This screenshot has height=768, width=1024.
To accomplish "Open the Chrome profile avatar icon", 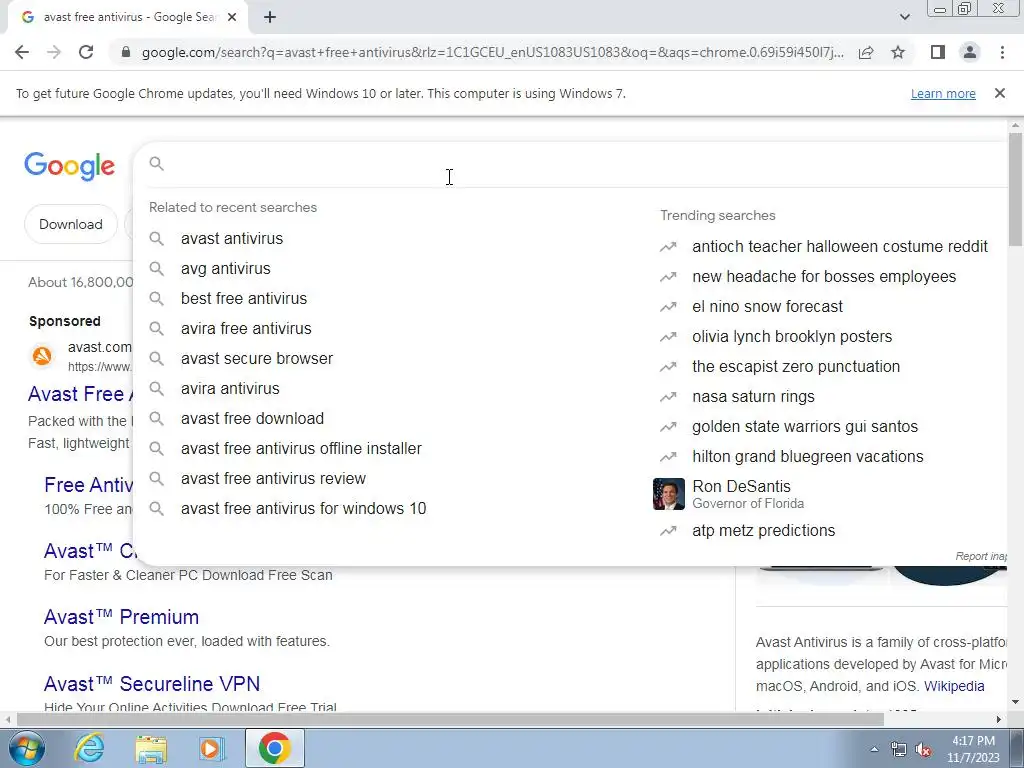I will click(x=970, y=52).
